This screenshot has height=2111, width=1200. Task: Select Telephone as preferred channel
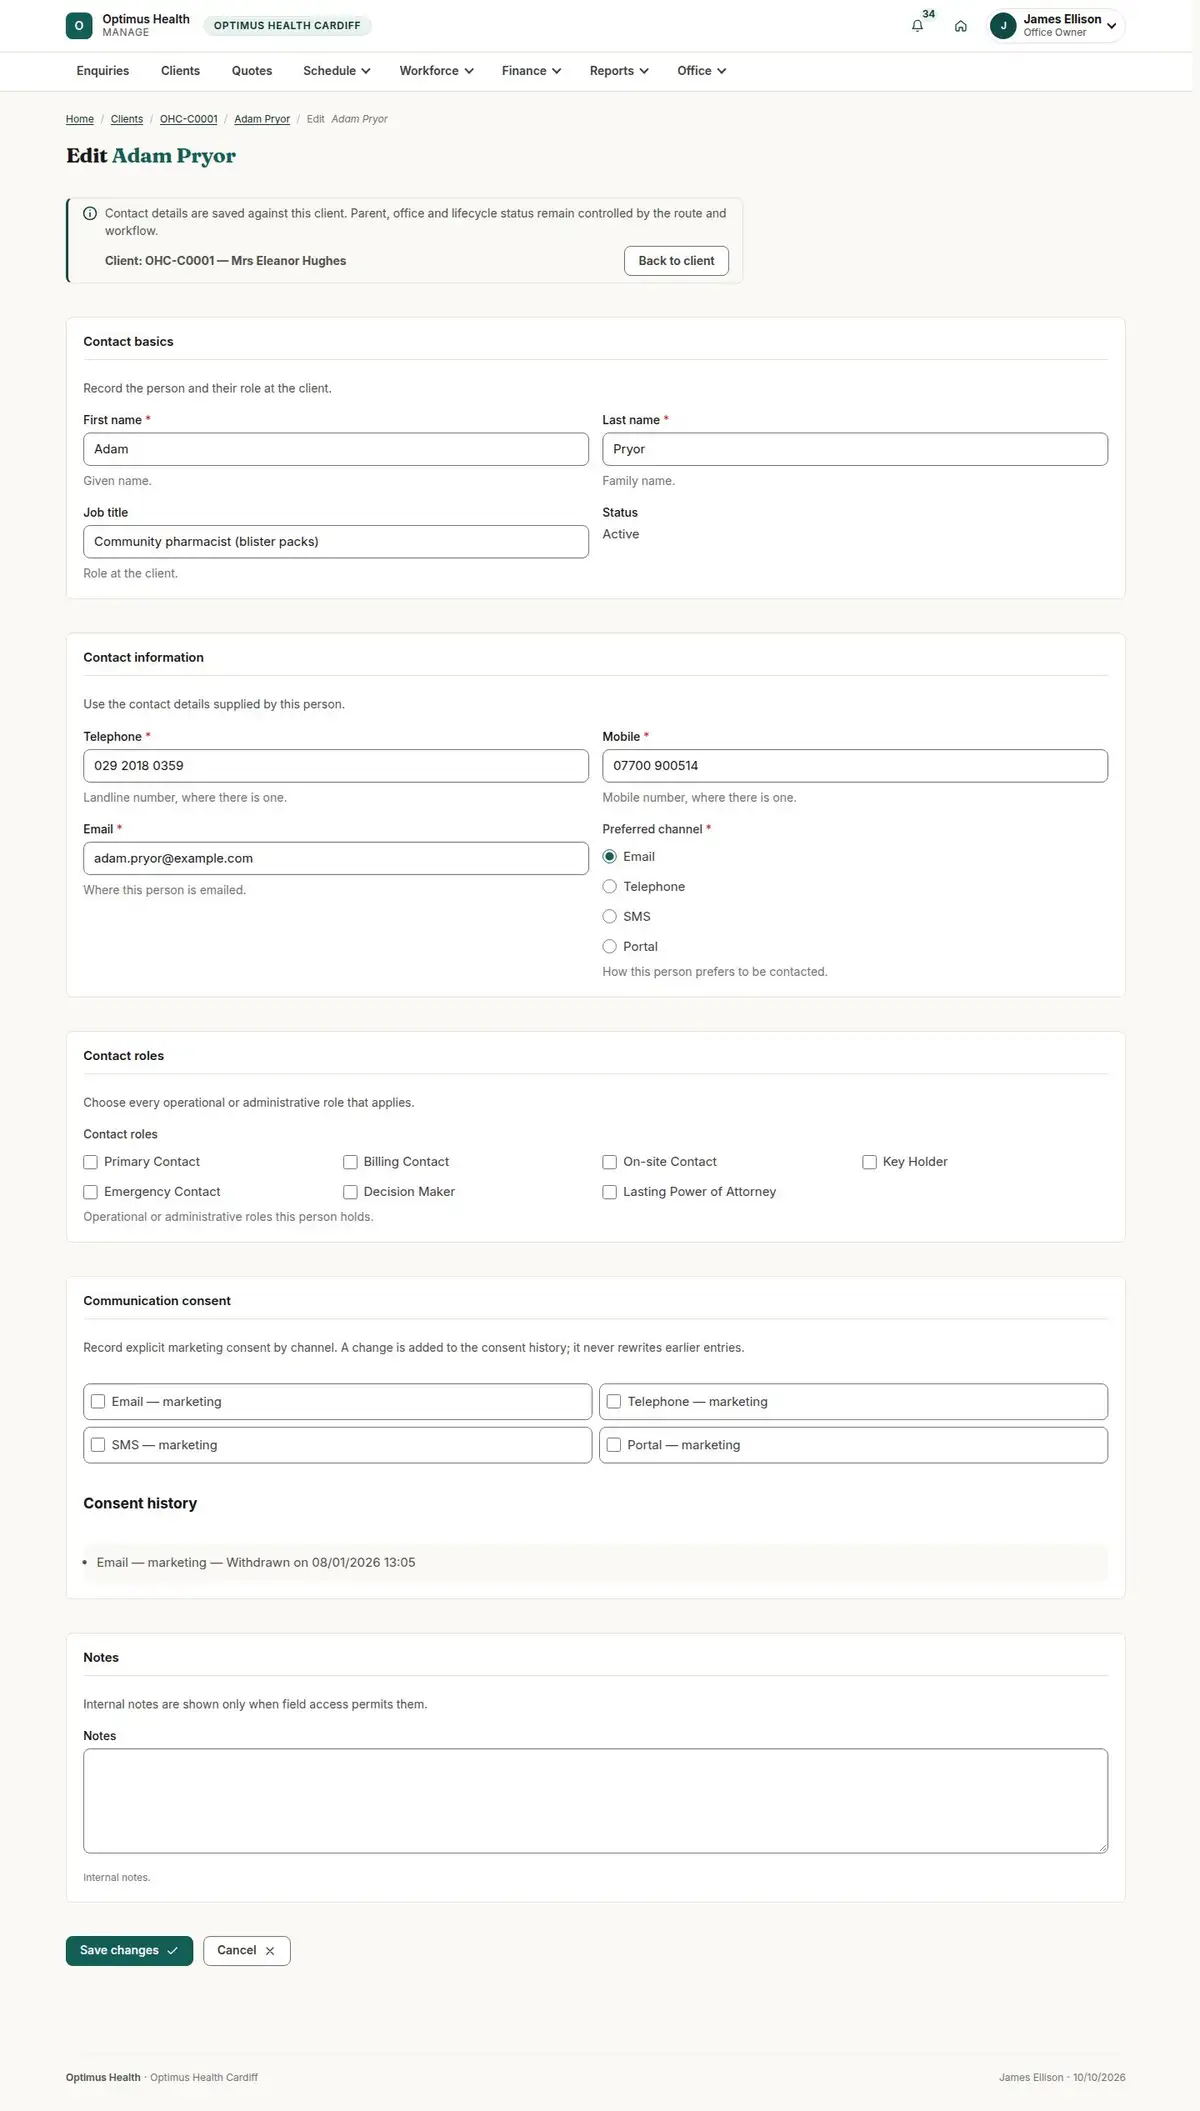[609, 887]
